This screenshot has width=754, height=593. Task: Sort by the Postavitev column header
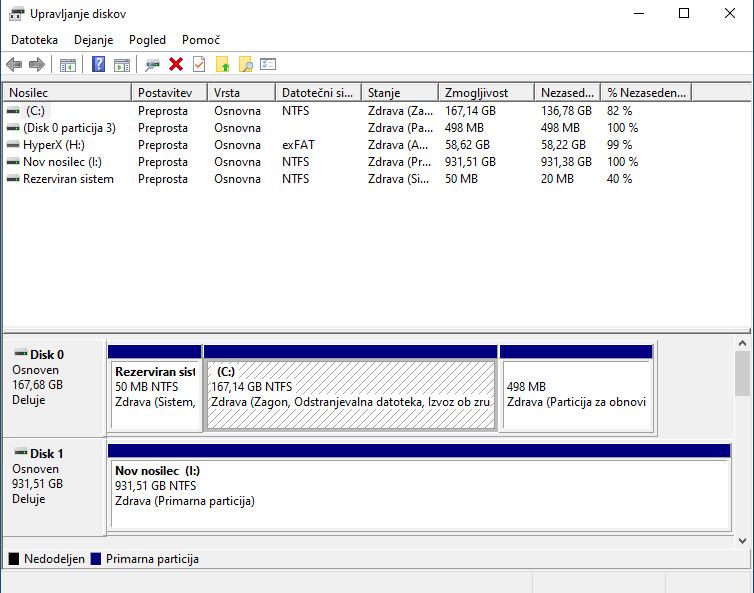[x=169, y=92]
